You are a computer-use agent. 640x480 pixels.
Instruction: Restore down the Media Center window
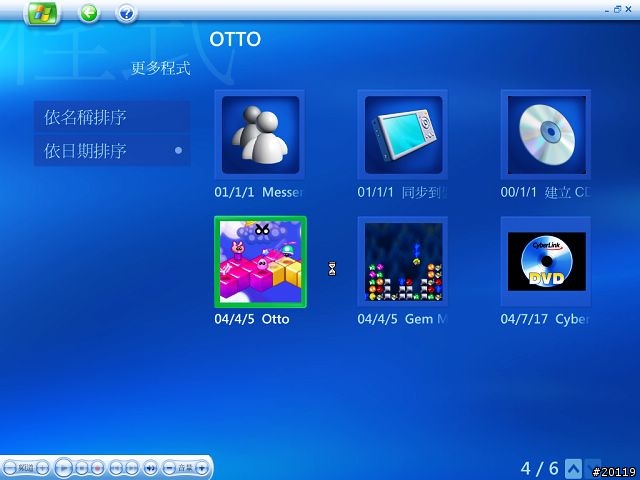coord(618,9)
